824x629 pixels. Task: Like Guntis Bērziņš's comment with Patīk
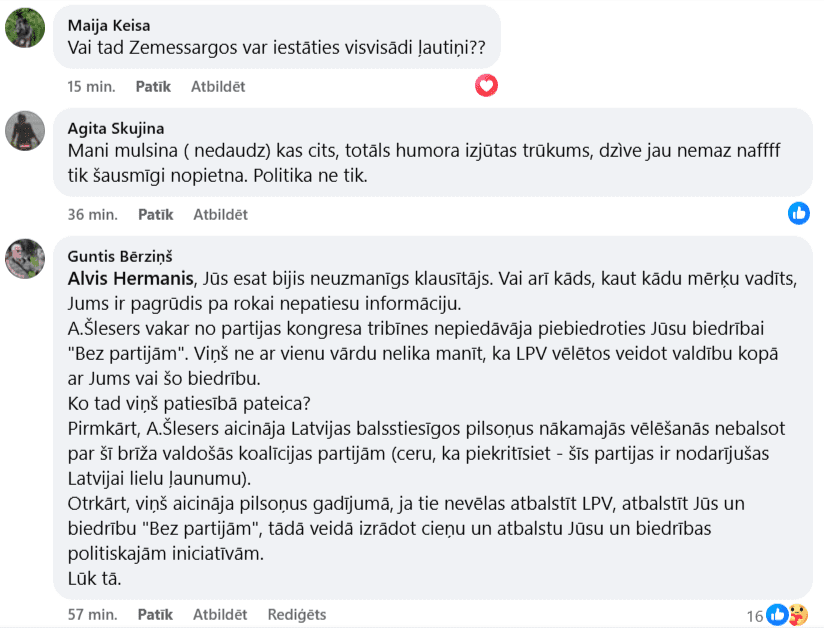tap(155, 615)
